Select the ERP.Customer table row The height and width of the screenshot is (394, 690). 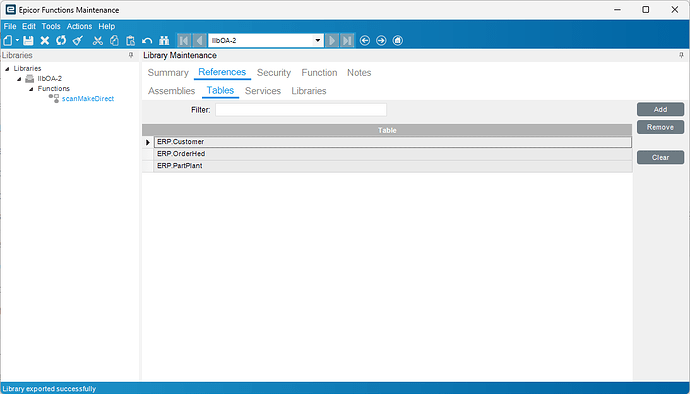tap(393, 142)
